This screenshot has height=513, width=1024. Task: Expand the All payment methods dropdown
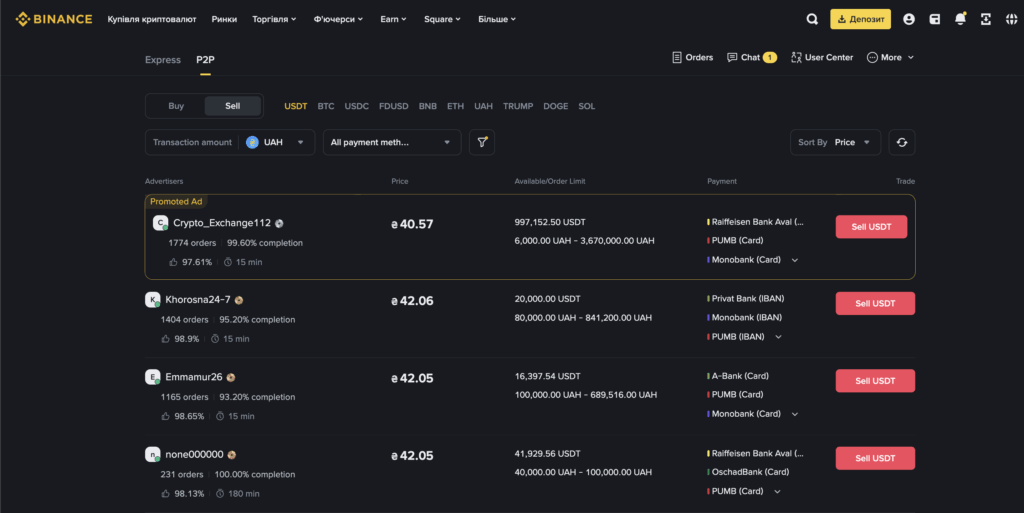click(391, 142)
